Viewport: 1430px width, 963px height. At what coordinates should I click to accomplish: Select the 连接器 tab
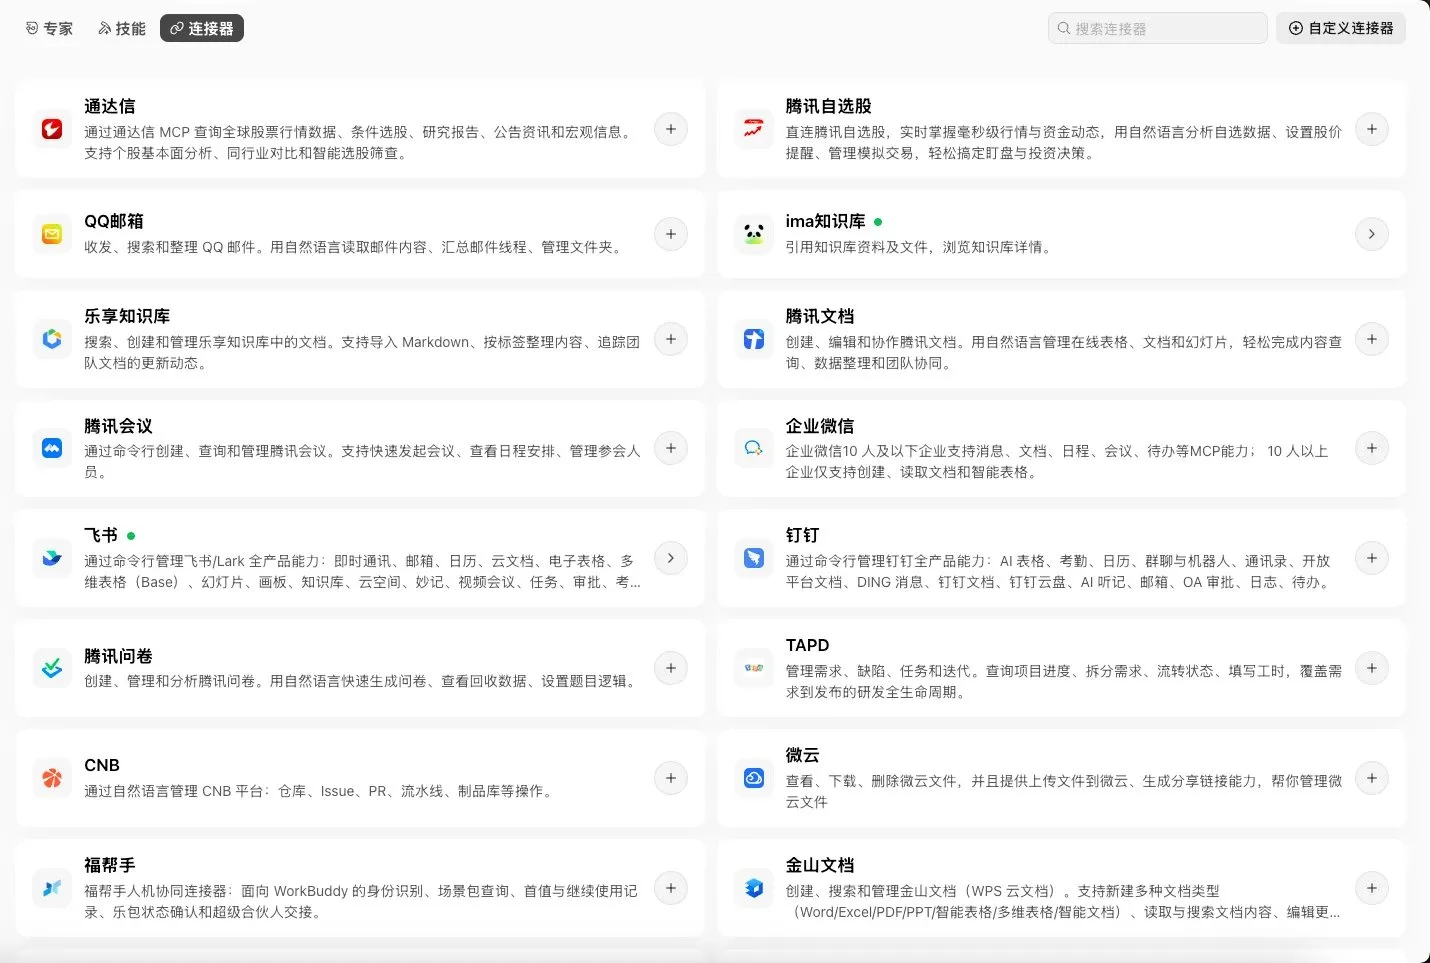202,28
